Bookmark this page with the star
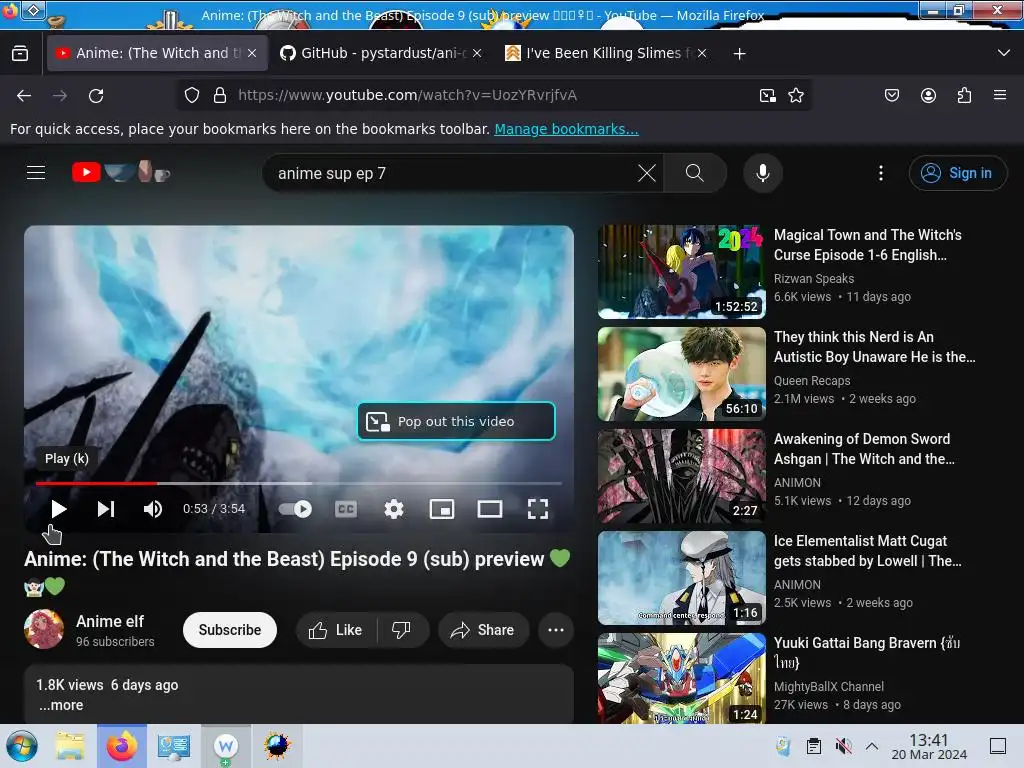 (795, 95)
